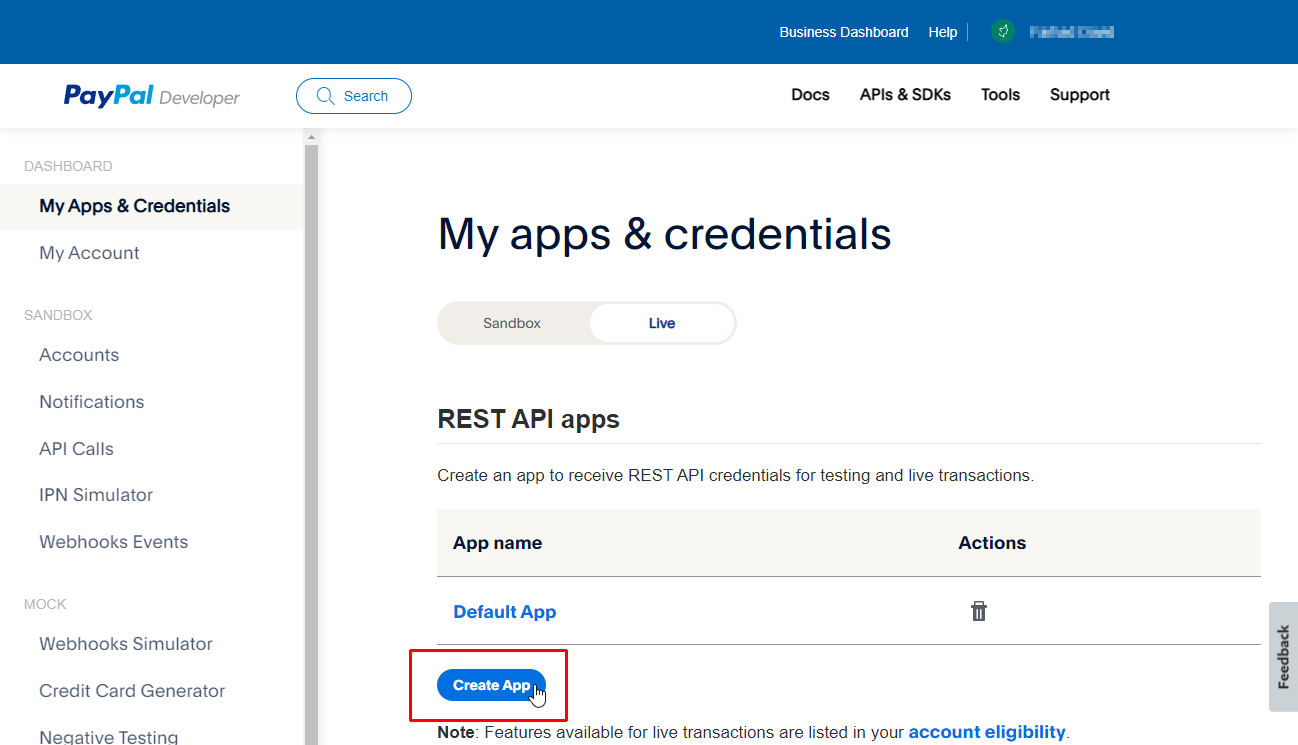Screen dimensions: 1298x745
Task: Open My Account in sidebar
Action: point(89,253)
